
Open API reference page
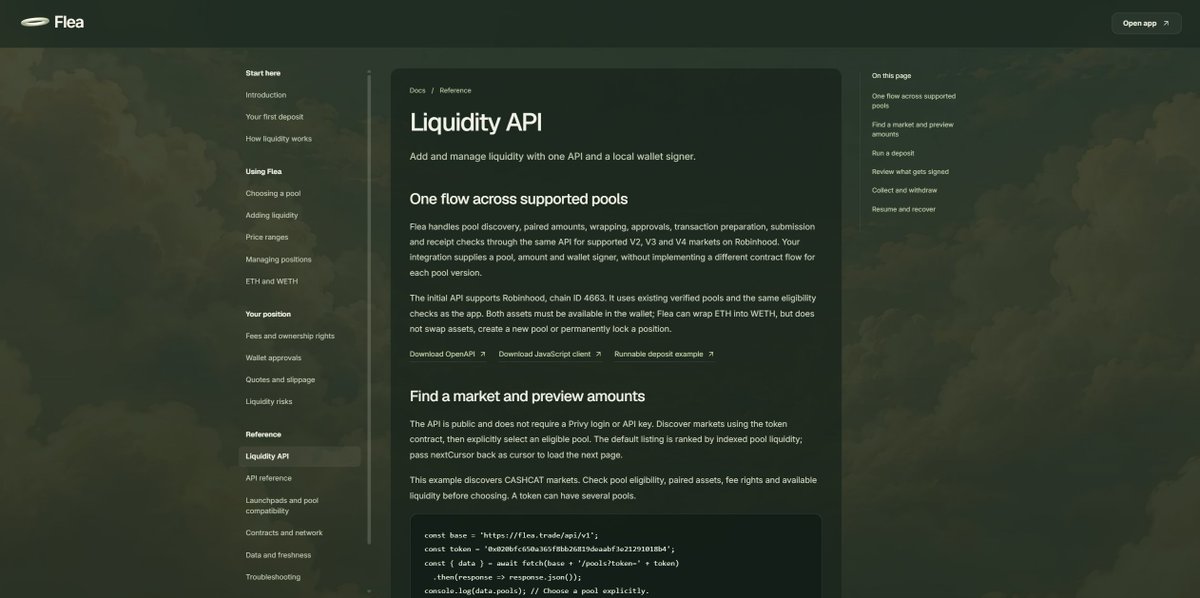pyautogui.click(x=269, y=478)
